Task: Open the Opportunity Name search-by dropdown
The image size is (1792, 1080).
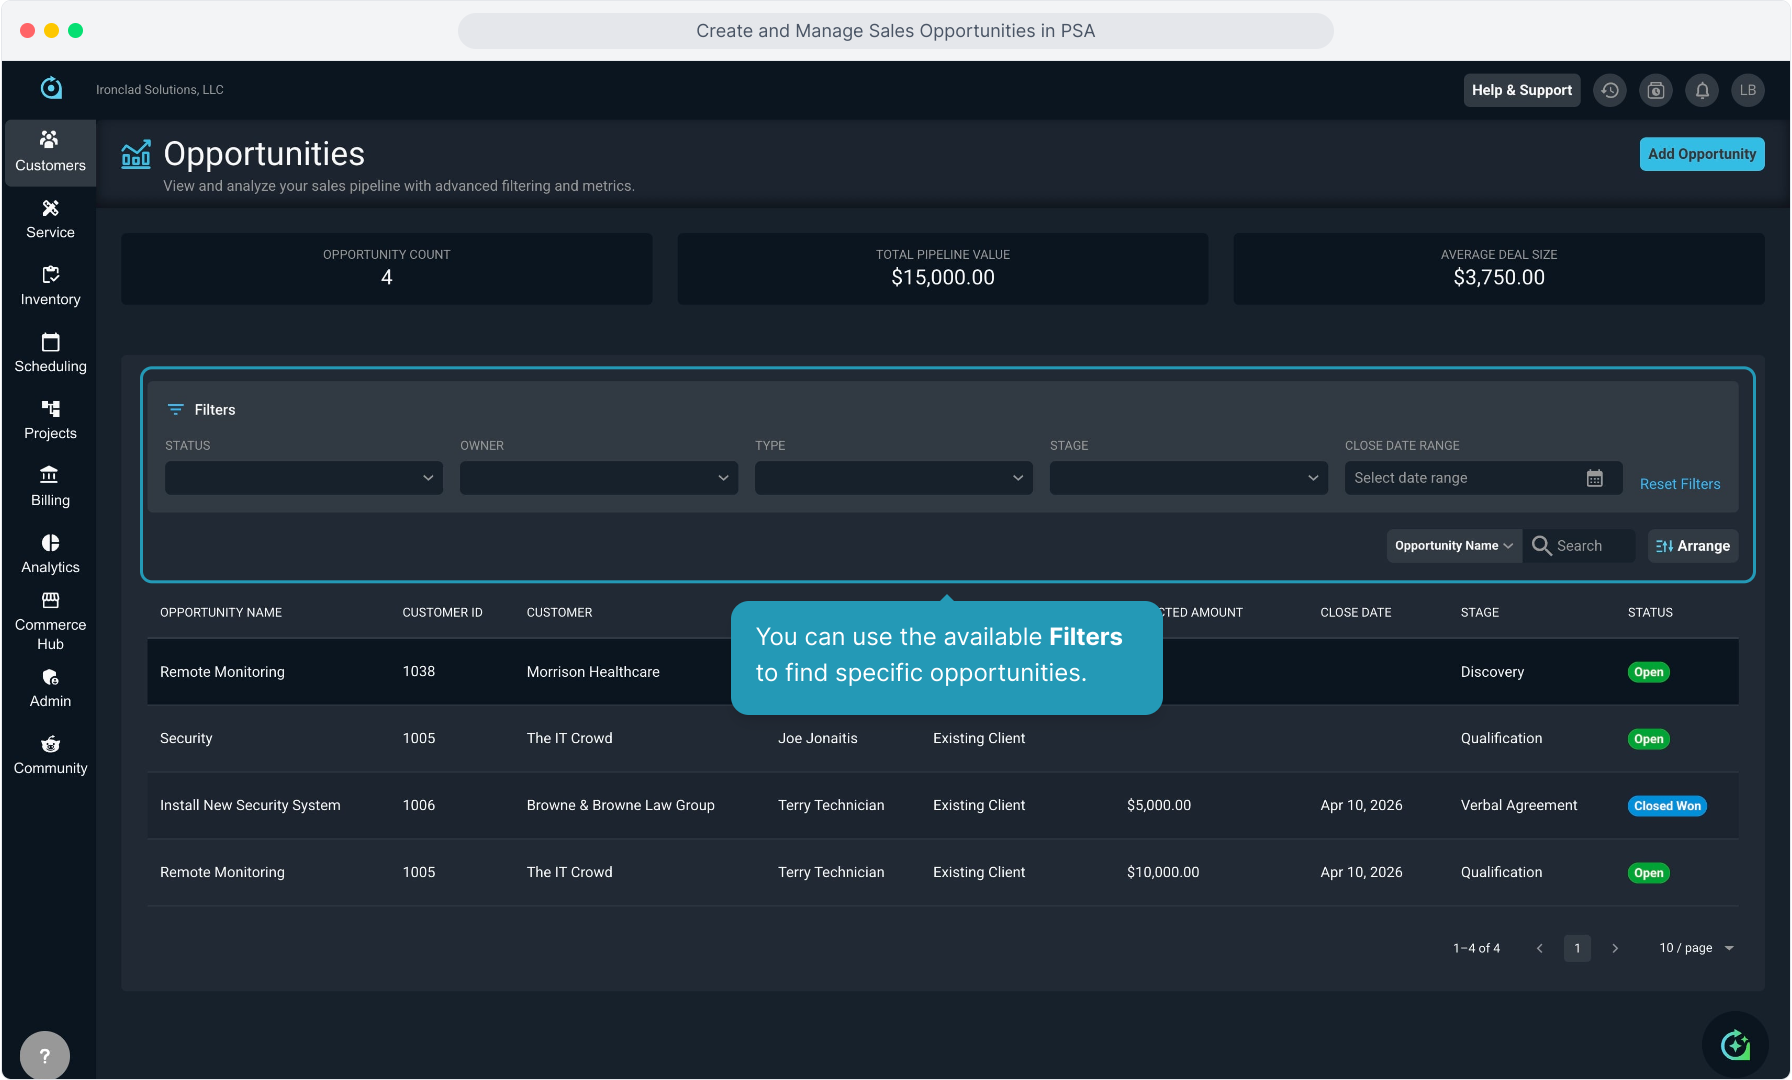Action: pos(1453,546)
